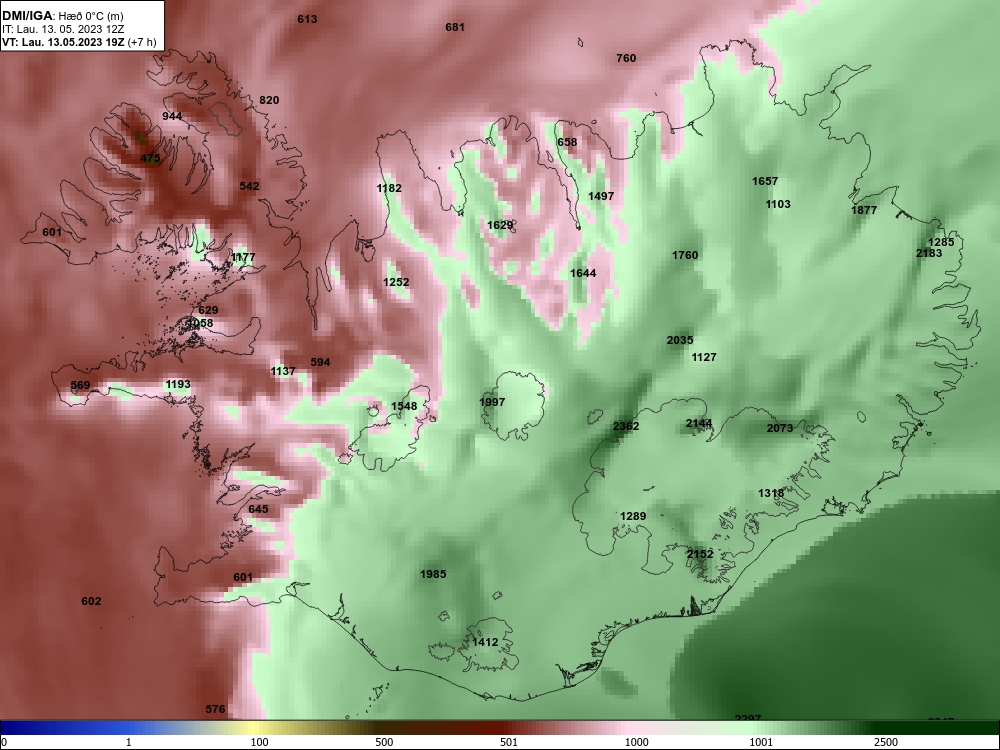Click the 1548 height value
This screenshot has height=750, width=1000.
click(404, 406)
